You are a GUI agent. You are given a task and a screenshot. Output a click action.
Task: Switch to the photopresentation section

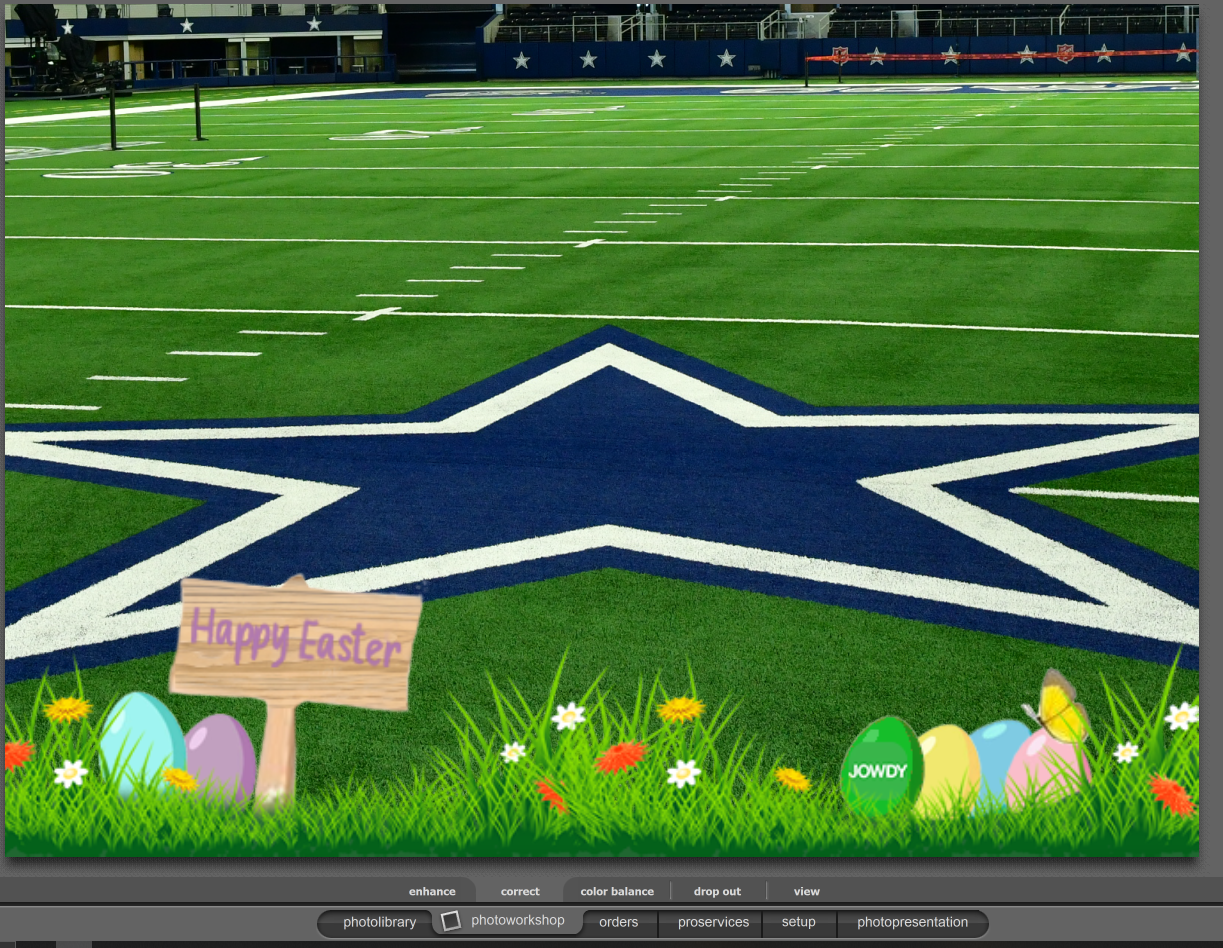point(912,922)
